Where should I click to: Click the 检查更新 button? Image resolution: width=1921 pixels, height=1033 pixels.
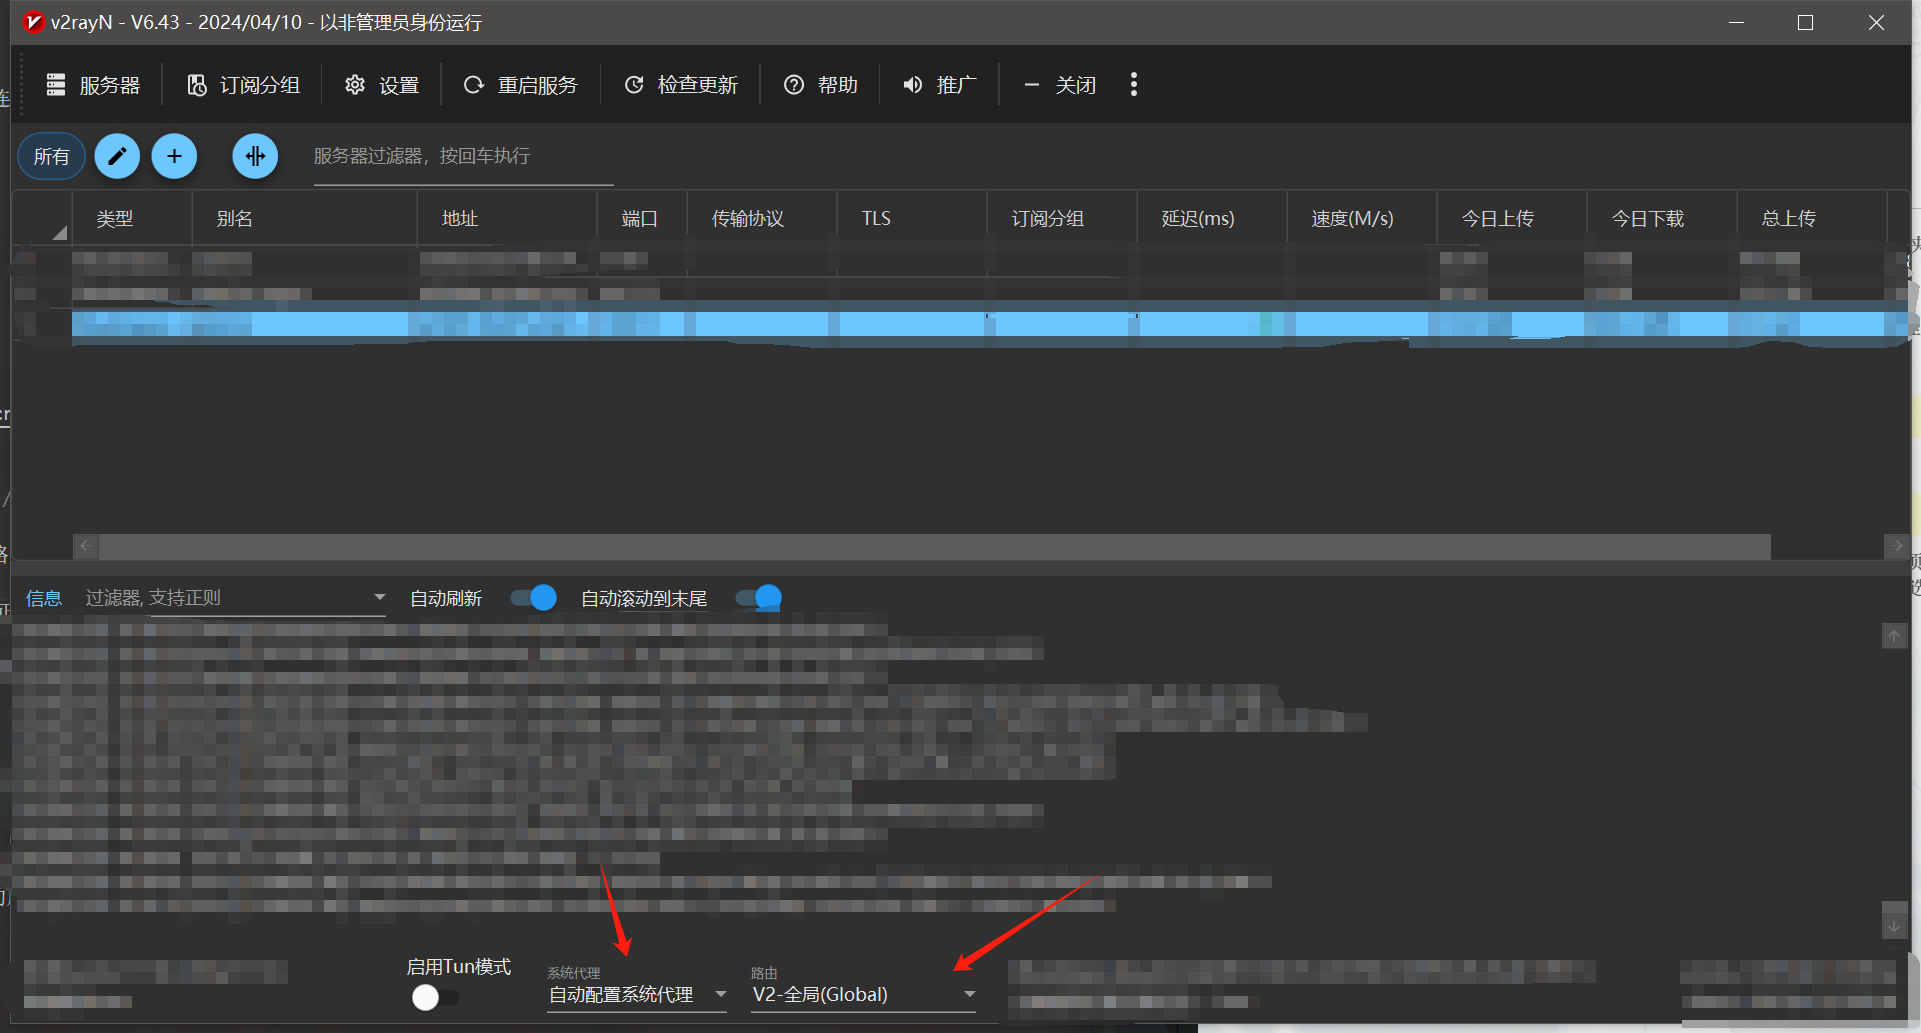coord(681,85)
